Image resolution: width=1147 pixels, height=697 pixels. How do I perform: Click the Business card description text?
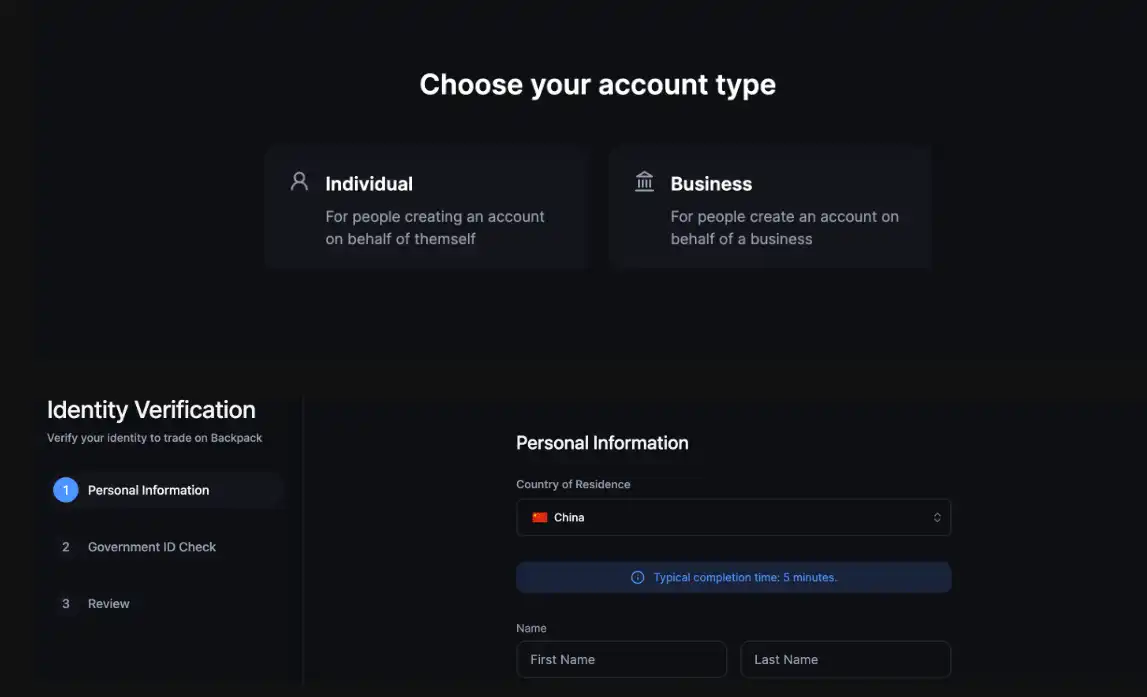(x=784, y=228)
